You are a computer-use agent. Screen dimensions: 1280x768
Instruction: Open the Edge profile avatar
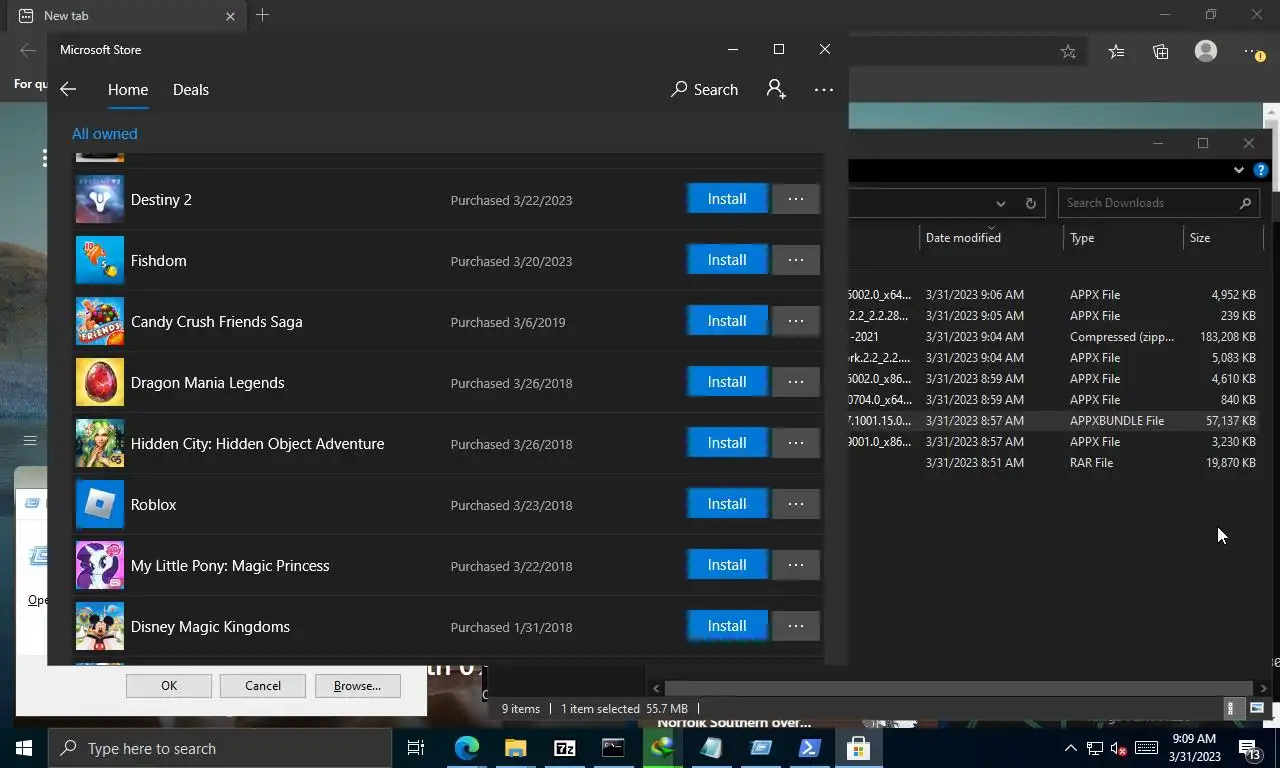1206,51
